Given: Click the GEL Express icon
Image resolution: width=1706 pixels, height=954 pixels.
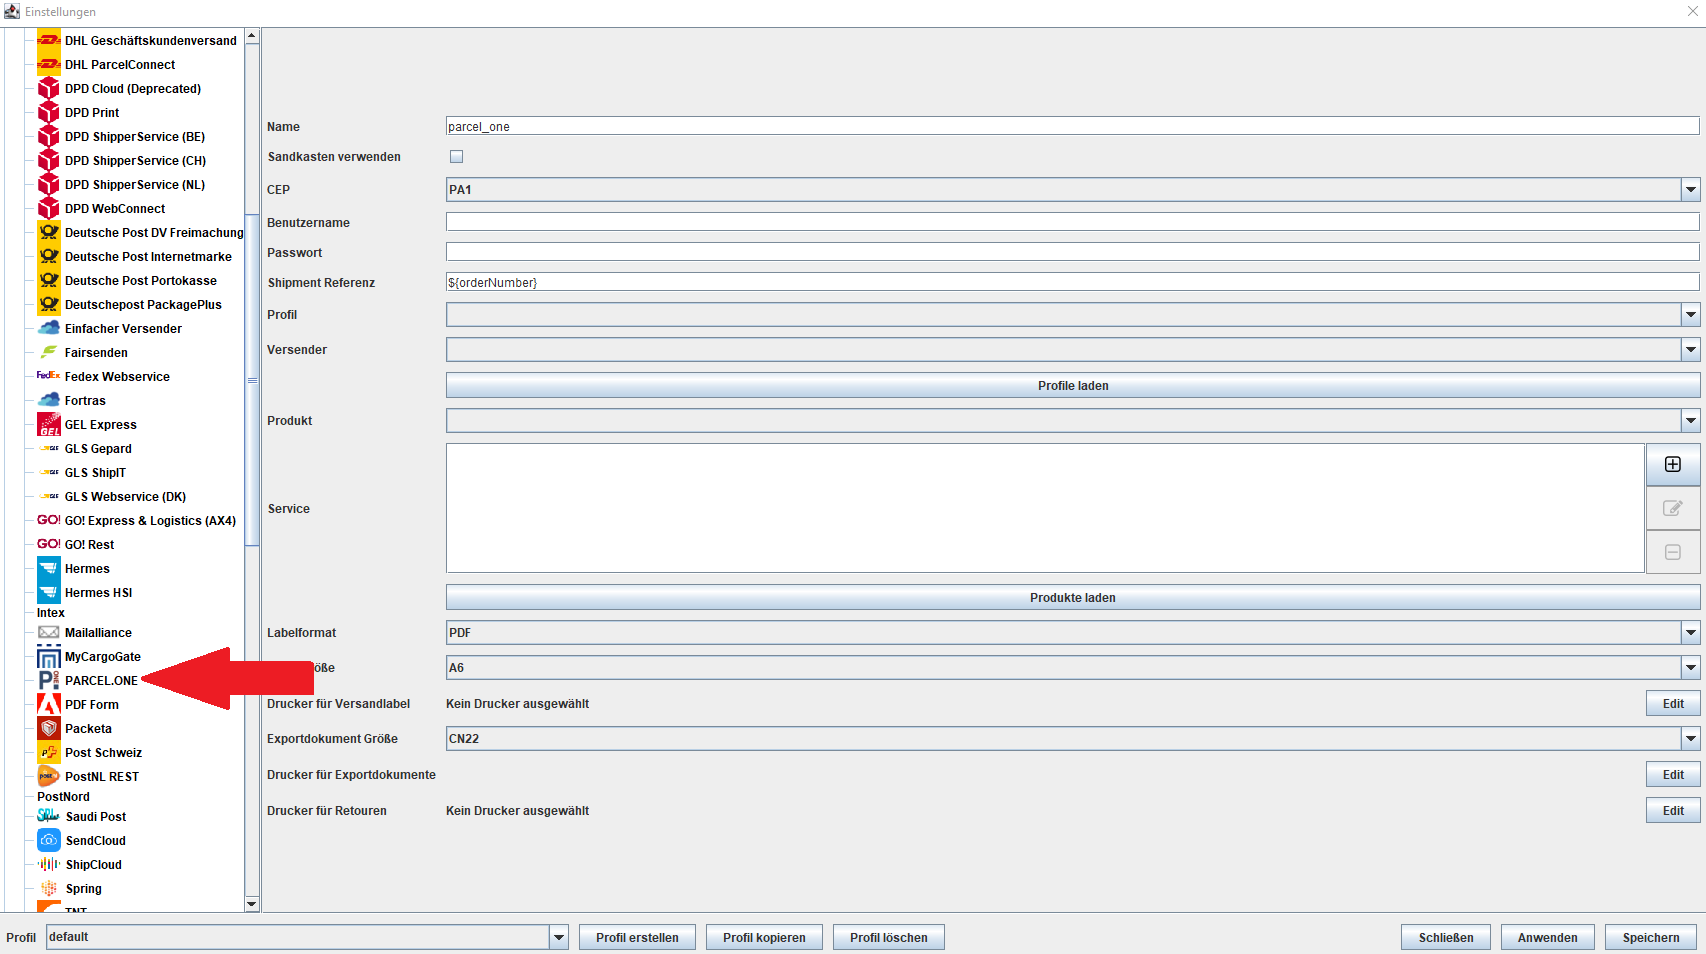Looking at the screenshot, I should 49,424.
